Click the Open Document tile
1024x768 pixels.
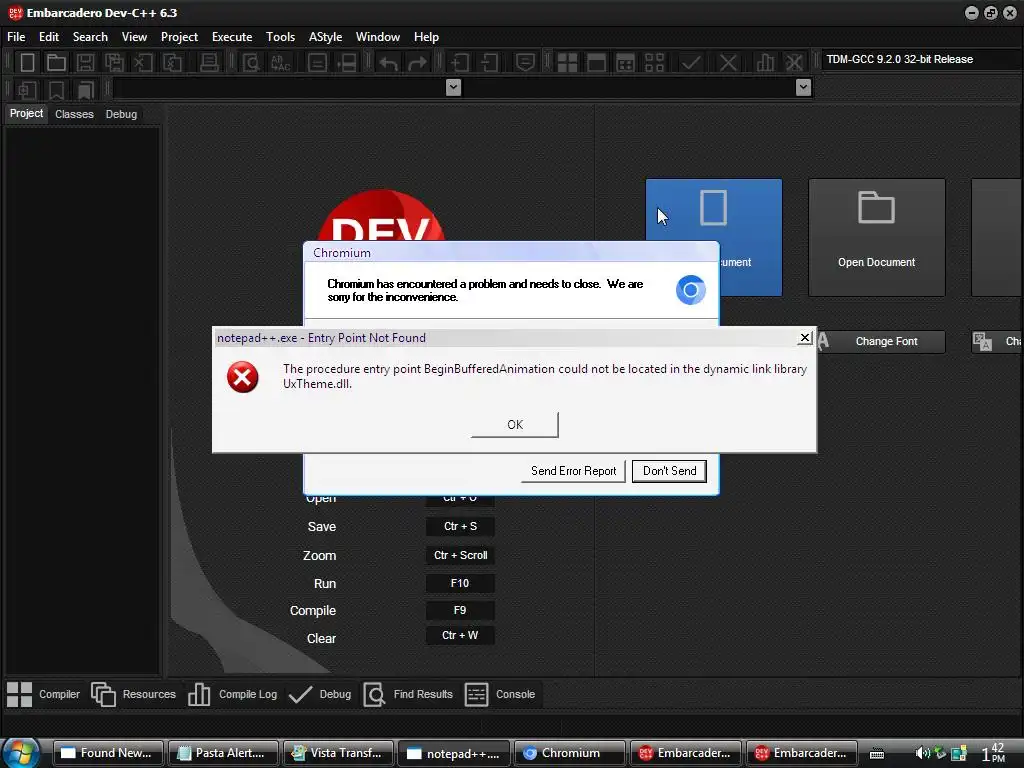[876, 238]
